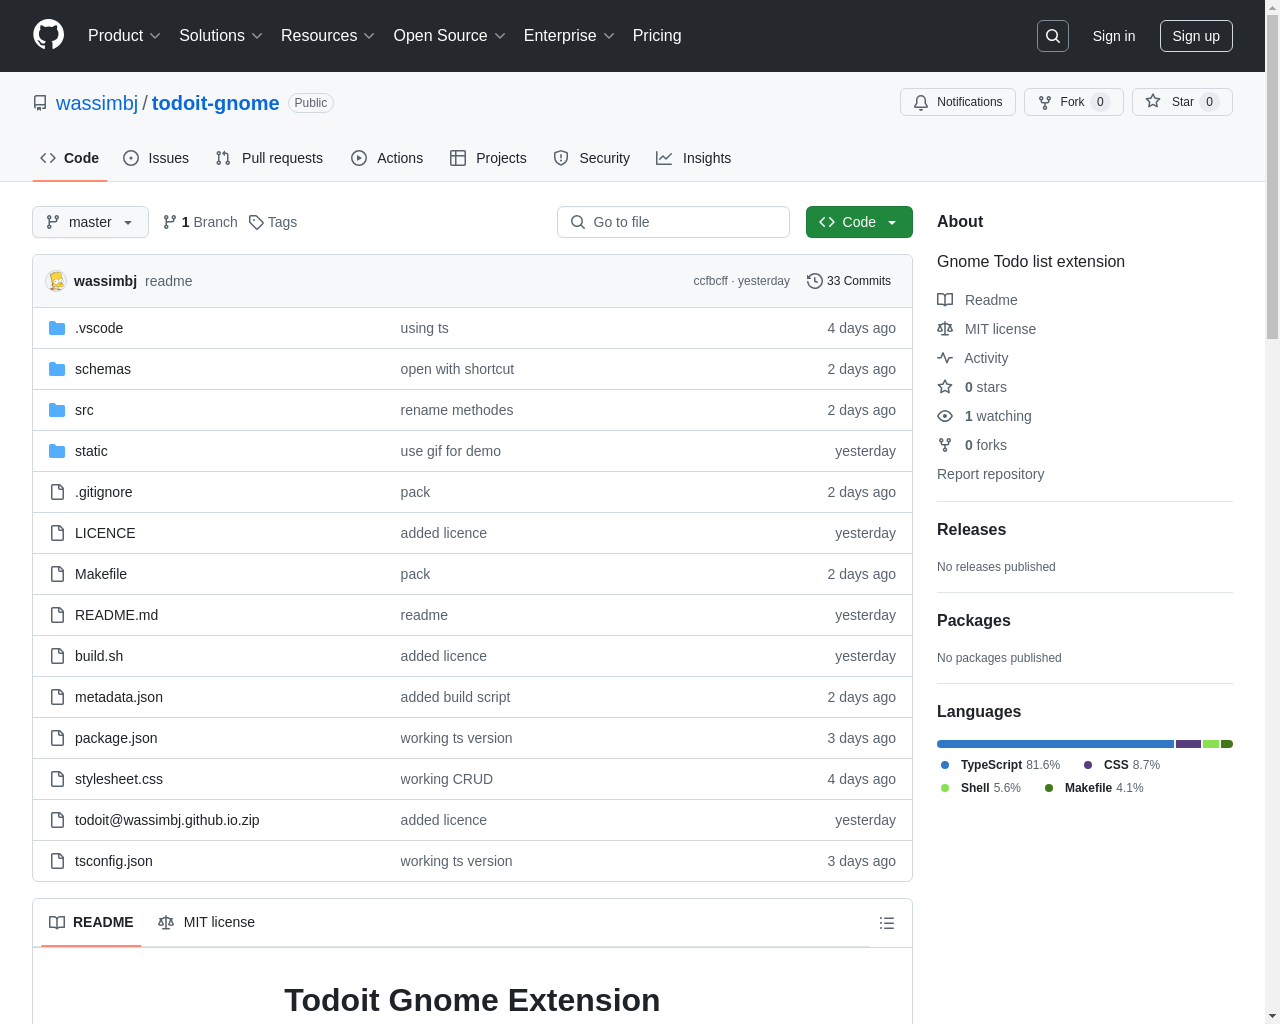Fork the repository
This screenshot has height=1024, width=1280.
(1073, 102)
